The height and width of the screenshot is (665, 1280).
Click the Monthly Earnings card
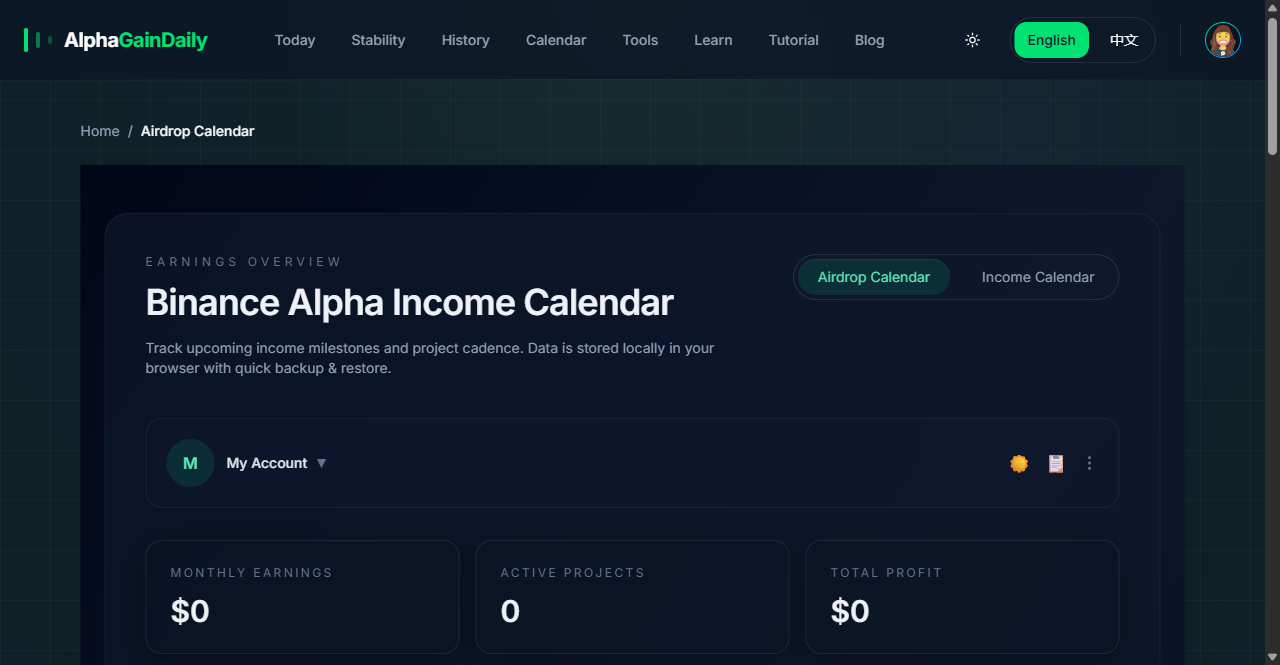point(302,596)
